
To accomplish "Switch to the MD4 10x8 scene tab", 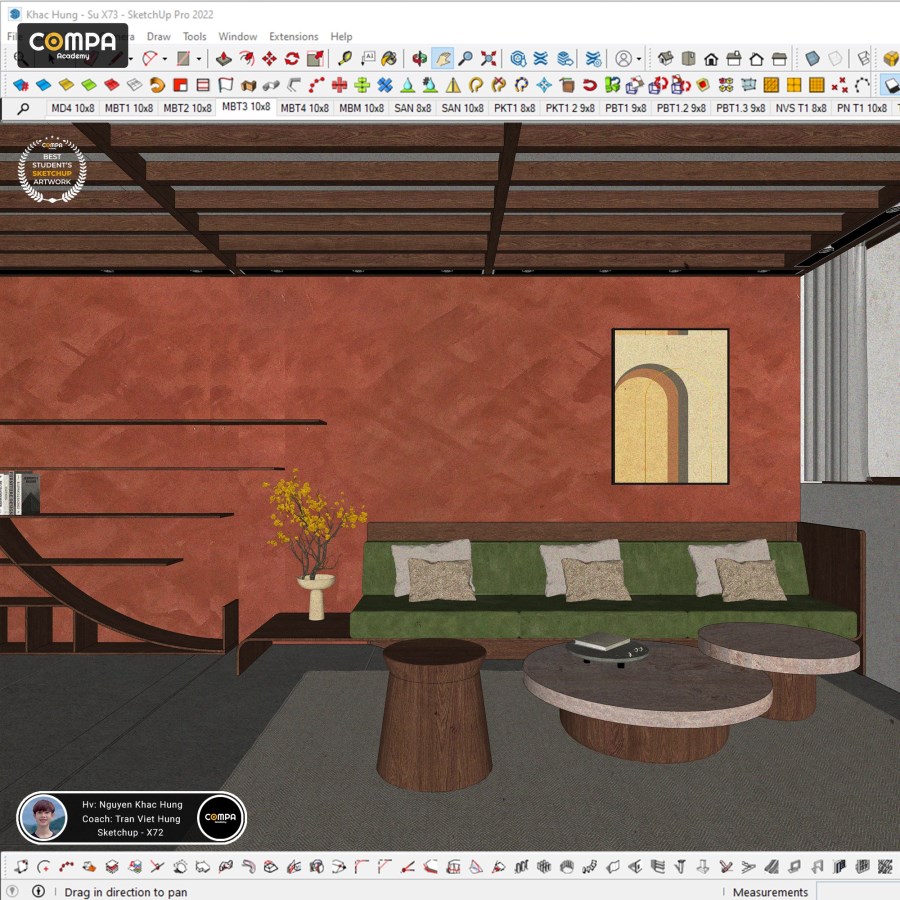I will click(73, 108).
